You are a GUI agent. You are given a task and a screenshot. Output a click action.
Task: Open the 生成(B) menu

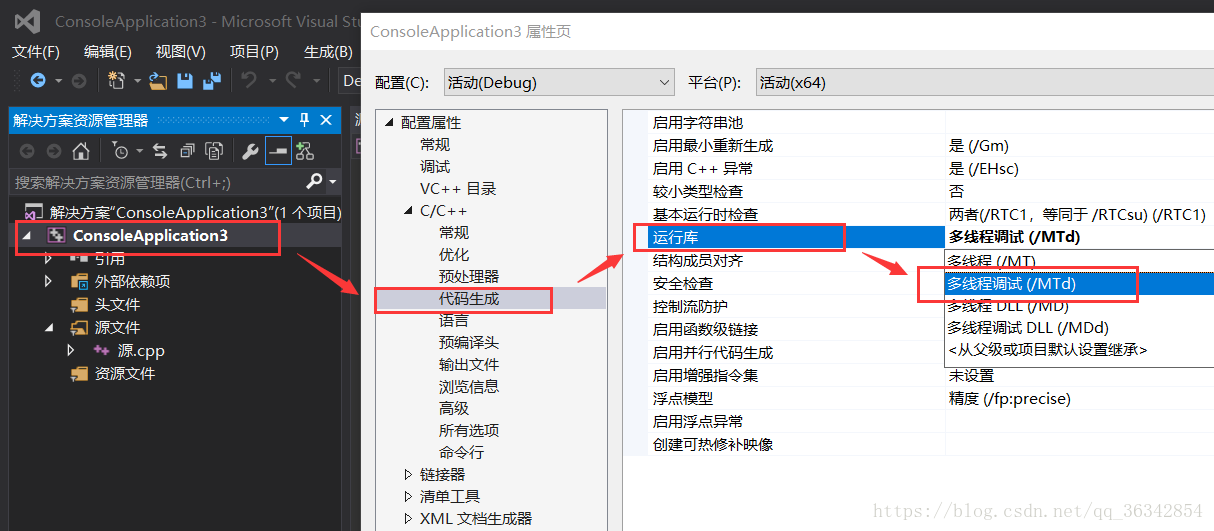(328, 52)
